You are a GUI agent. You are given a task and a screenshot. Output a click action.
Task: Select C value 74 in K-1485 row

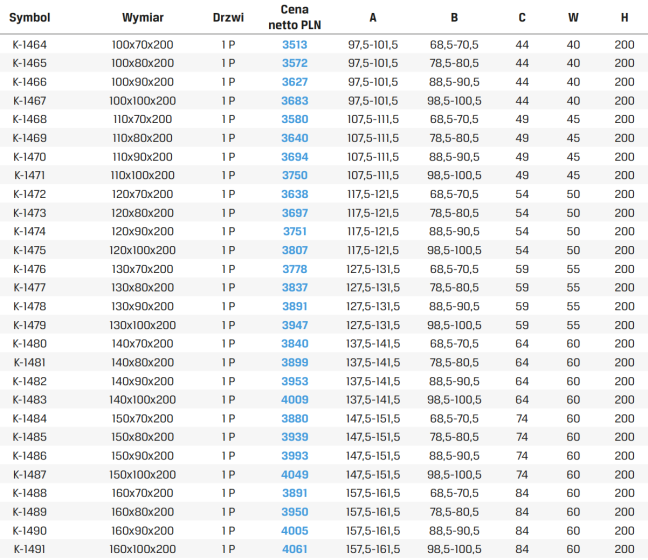[x=522, y=437]
